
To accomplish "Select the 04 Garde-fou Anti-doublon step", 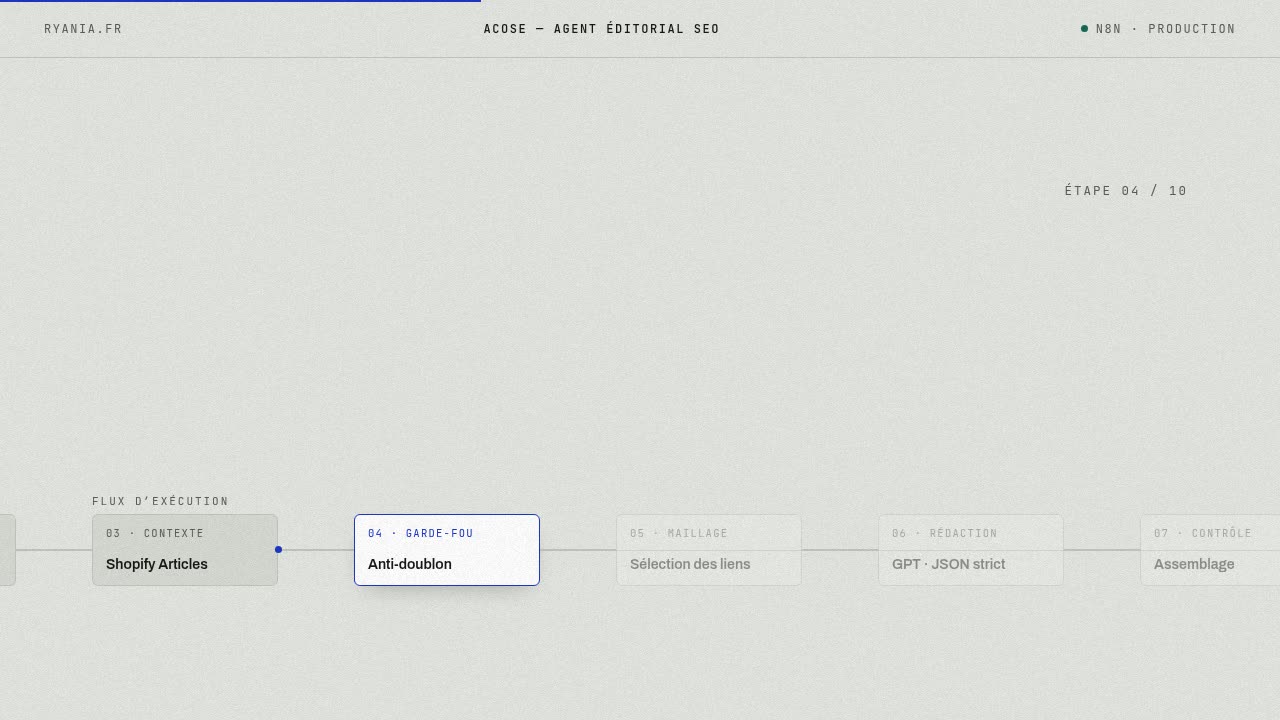I will coord(447,550).
